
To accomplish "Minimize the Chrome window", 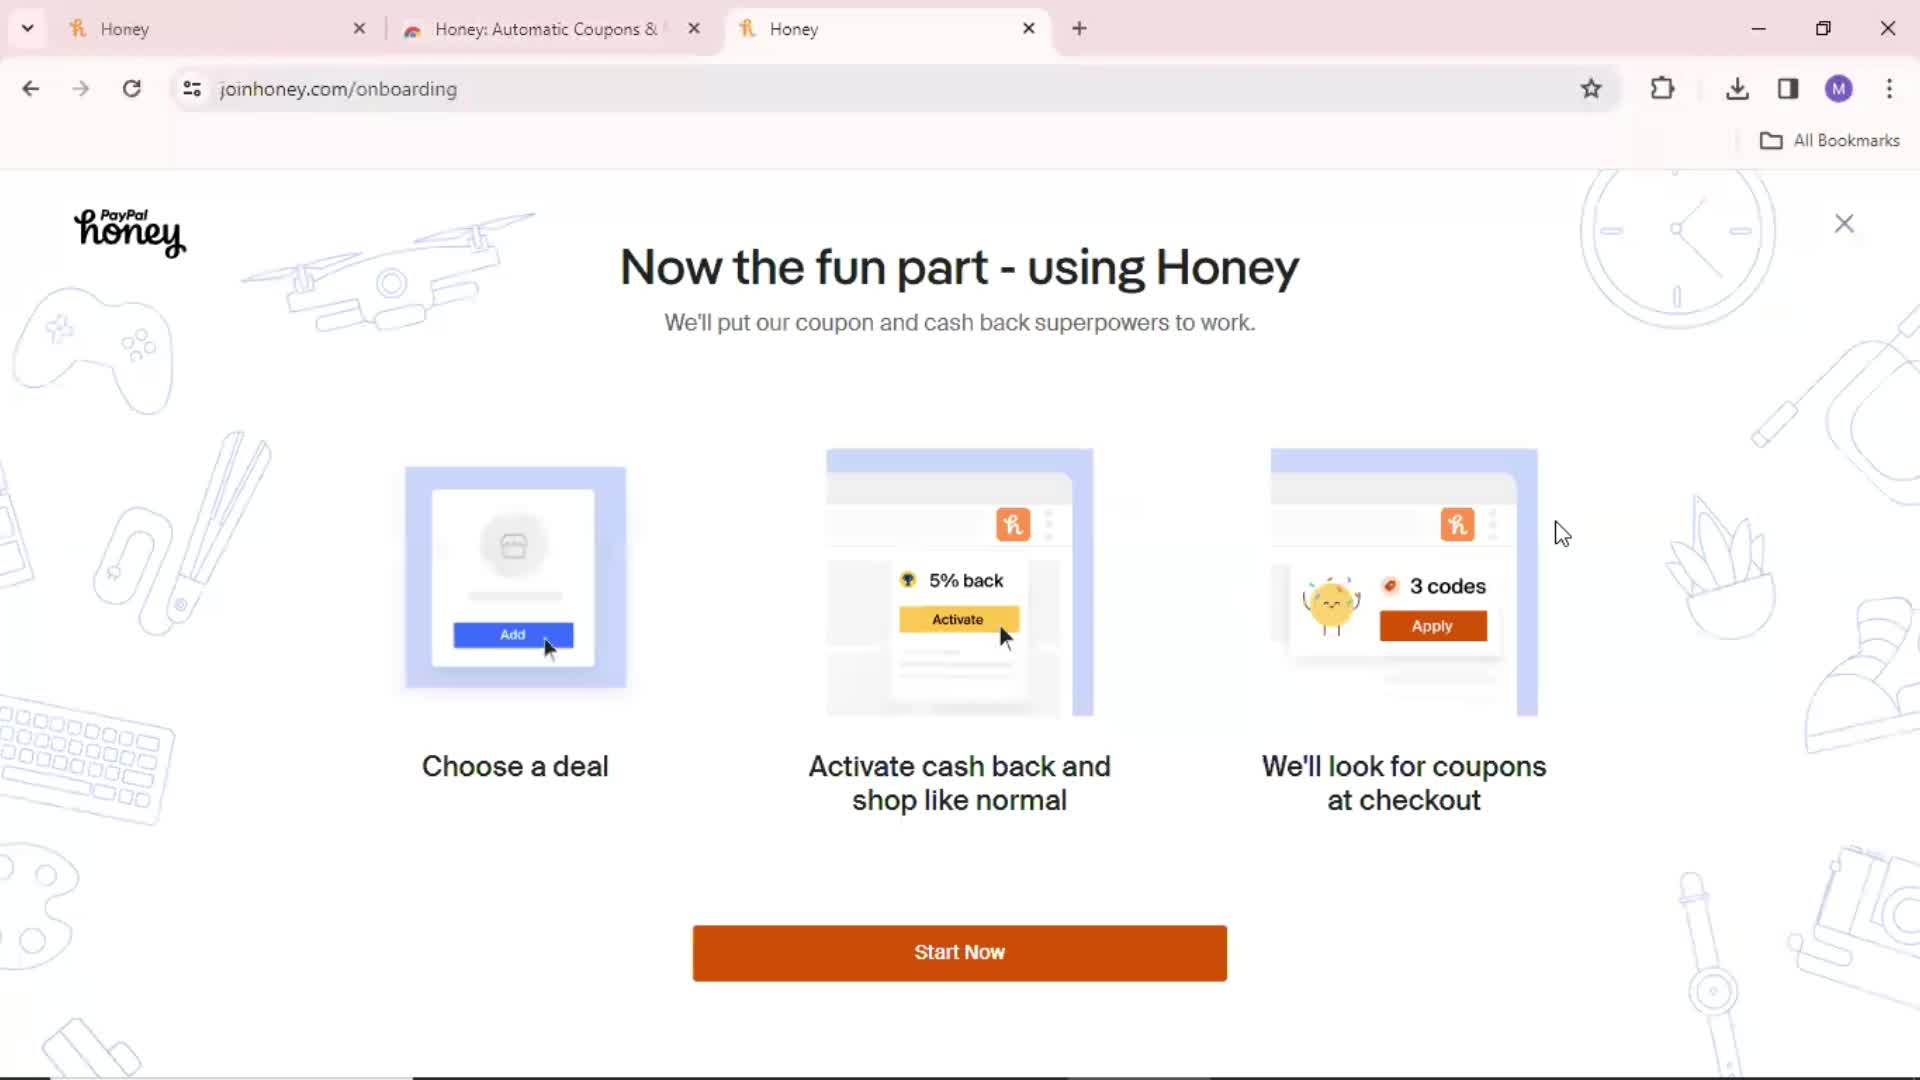I will pyautogui.click(x=1759, y=29).
